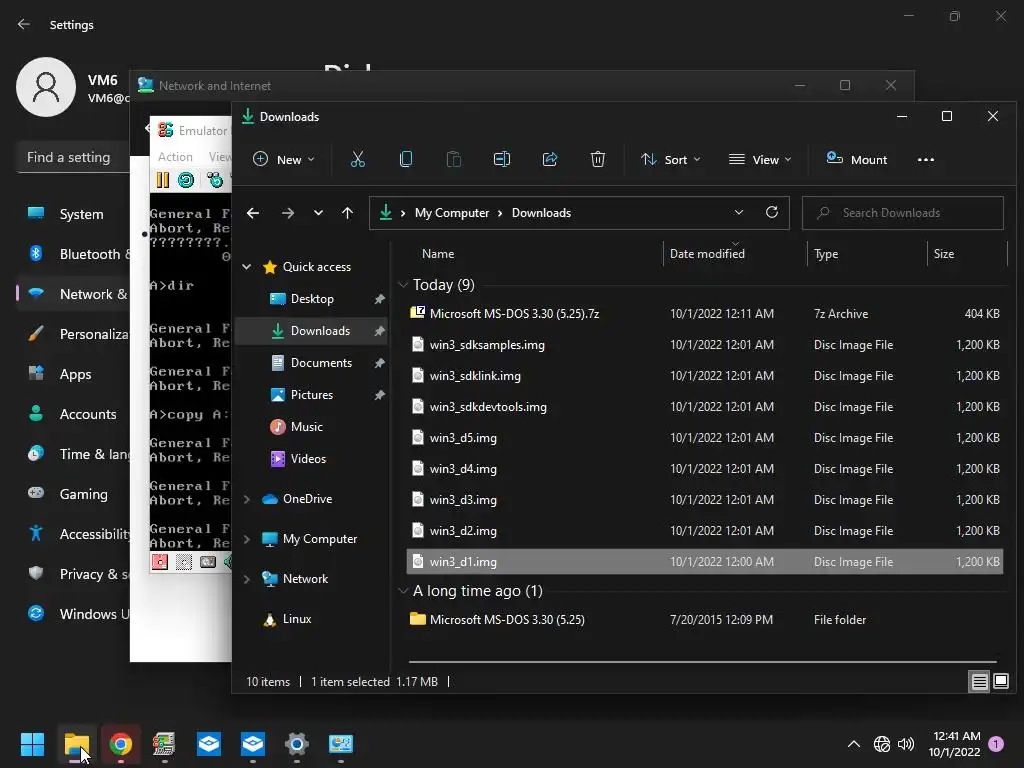Screen dimensions: 1024x768
Task: Expand My Computer in navigation pane
Action: (x=247, y=539)
